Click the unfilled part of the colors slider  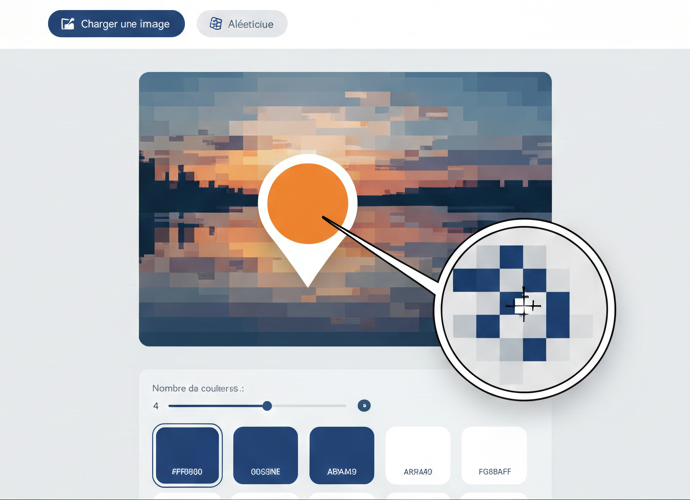308,406
